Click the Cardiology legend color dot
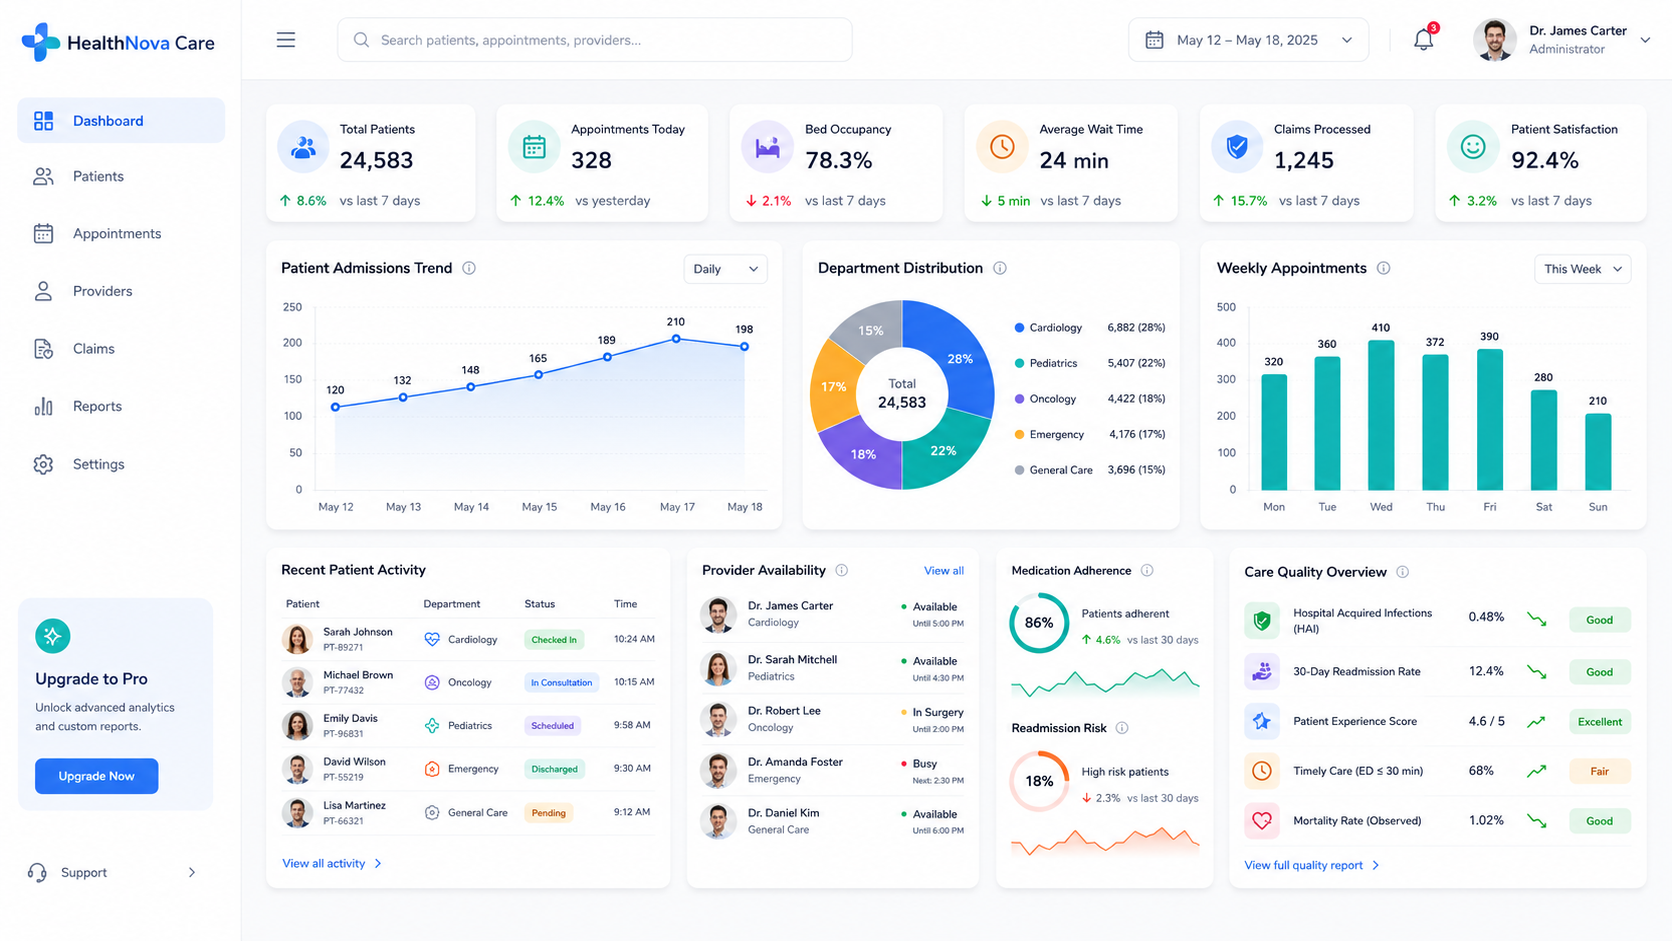Screen dimensions: 1672x941 click(1019, 328)
